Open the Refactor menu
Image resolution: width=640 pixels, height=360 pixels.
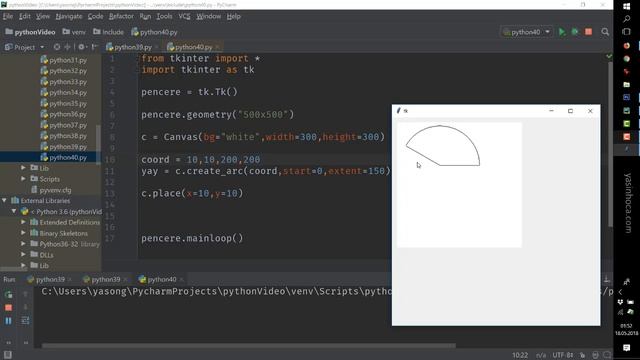point(121,16)
